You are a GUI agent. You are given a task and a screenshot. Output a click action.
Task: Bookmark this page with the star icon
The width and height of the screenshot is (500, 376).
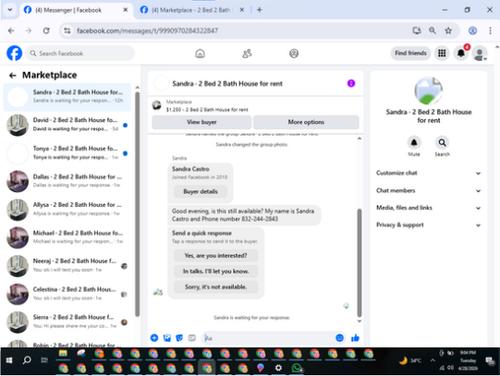[x=448, y=31]
